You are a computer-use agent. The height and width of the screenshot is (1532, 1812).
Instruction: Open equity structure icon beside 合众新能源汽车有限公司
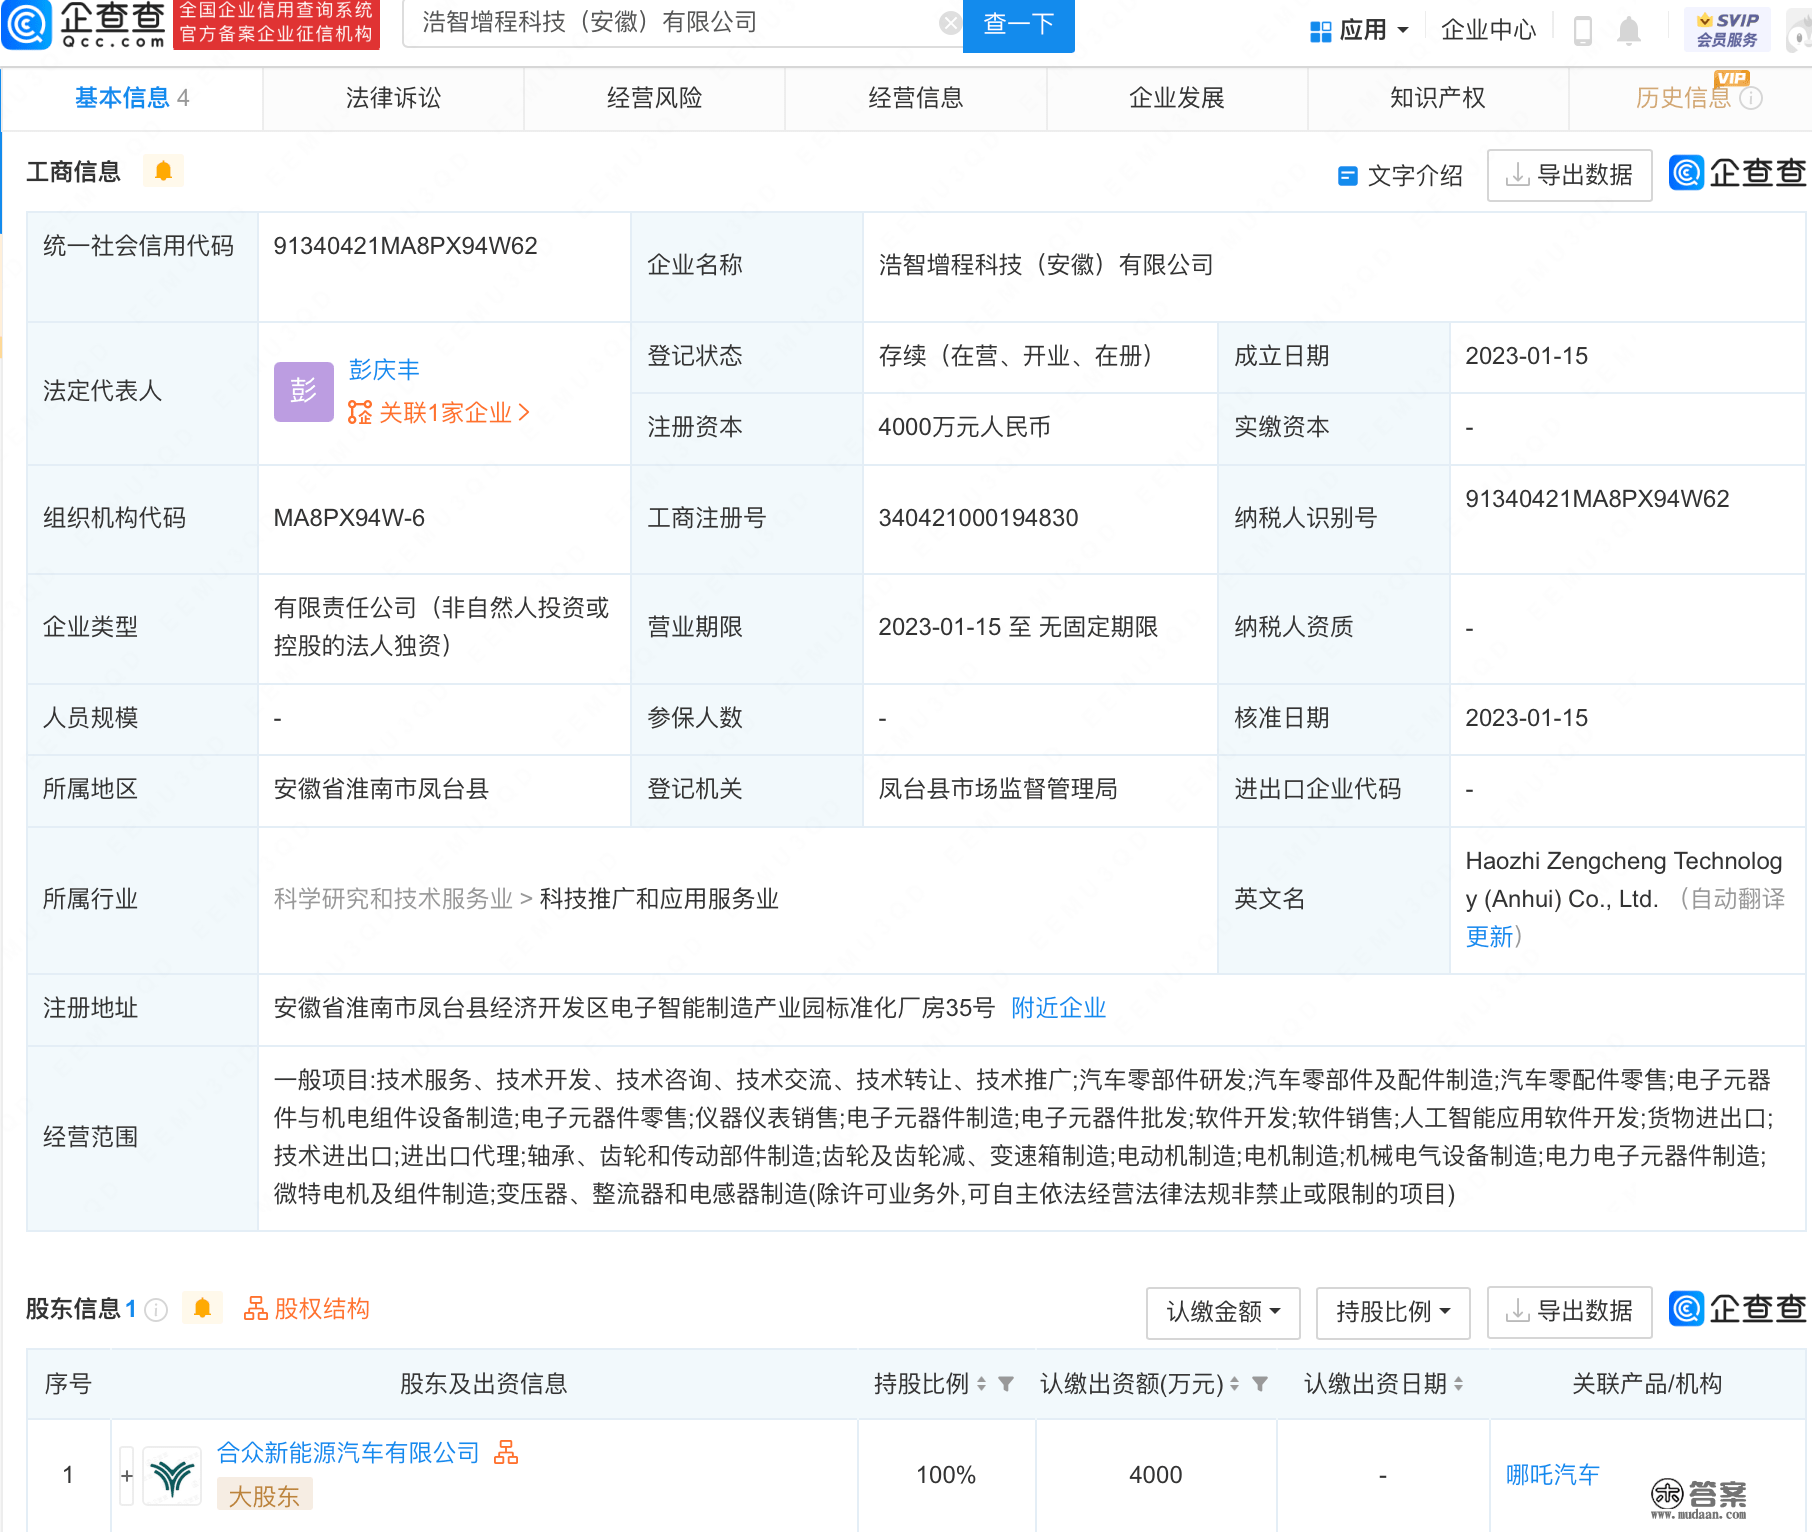(506, 1452)
